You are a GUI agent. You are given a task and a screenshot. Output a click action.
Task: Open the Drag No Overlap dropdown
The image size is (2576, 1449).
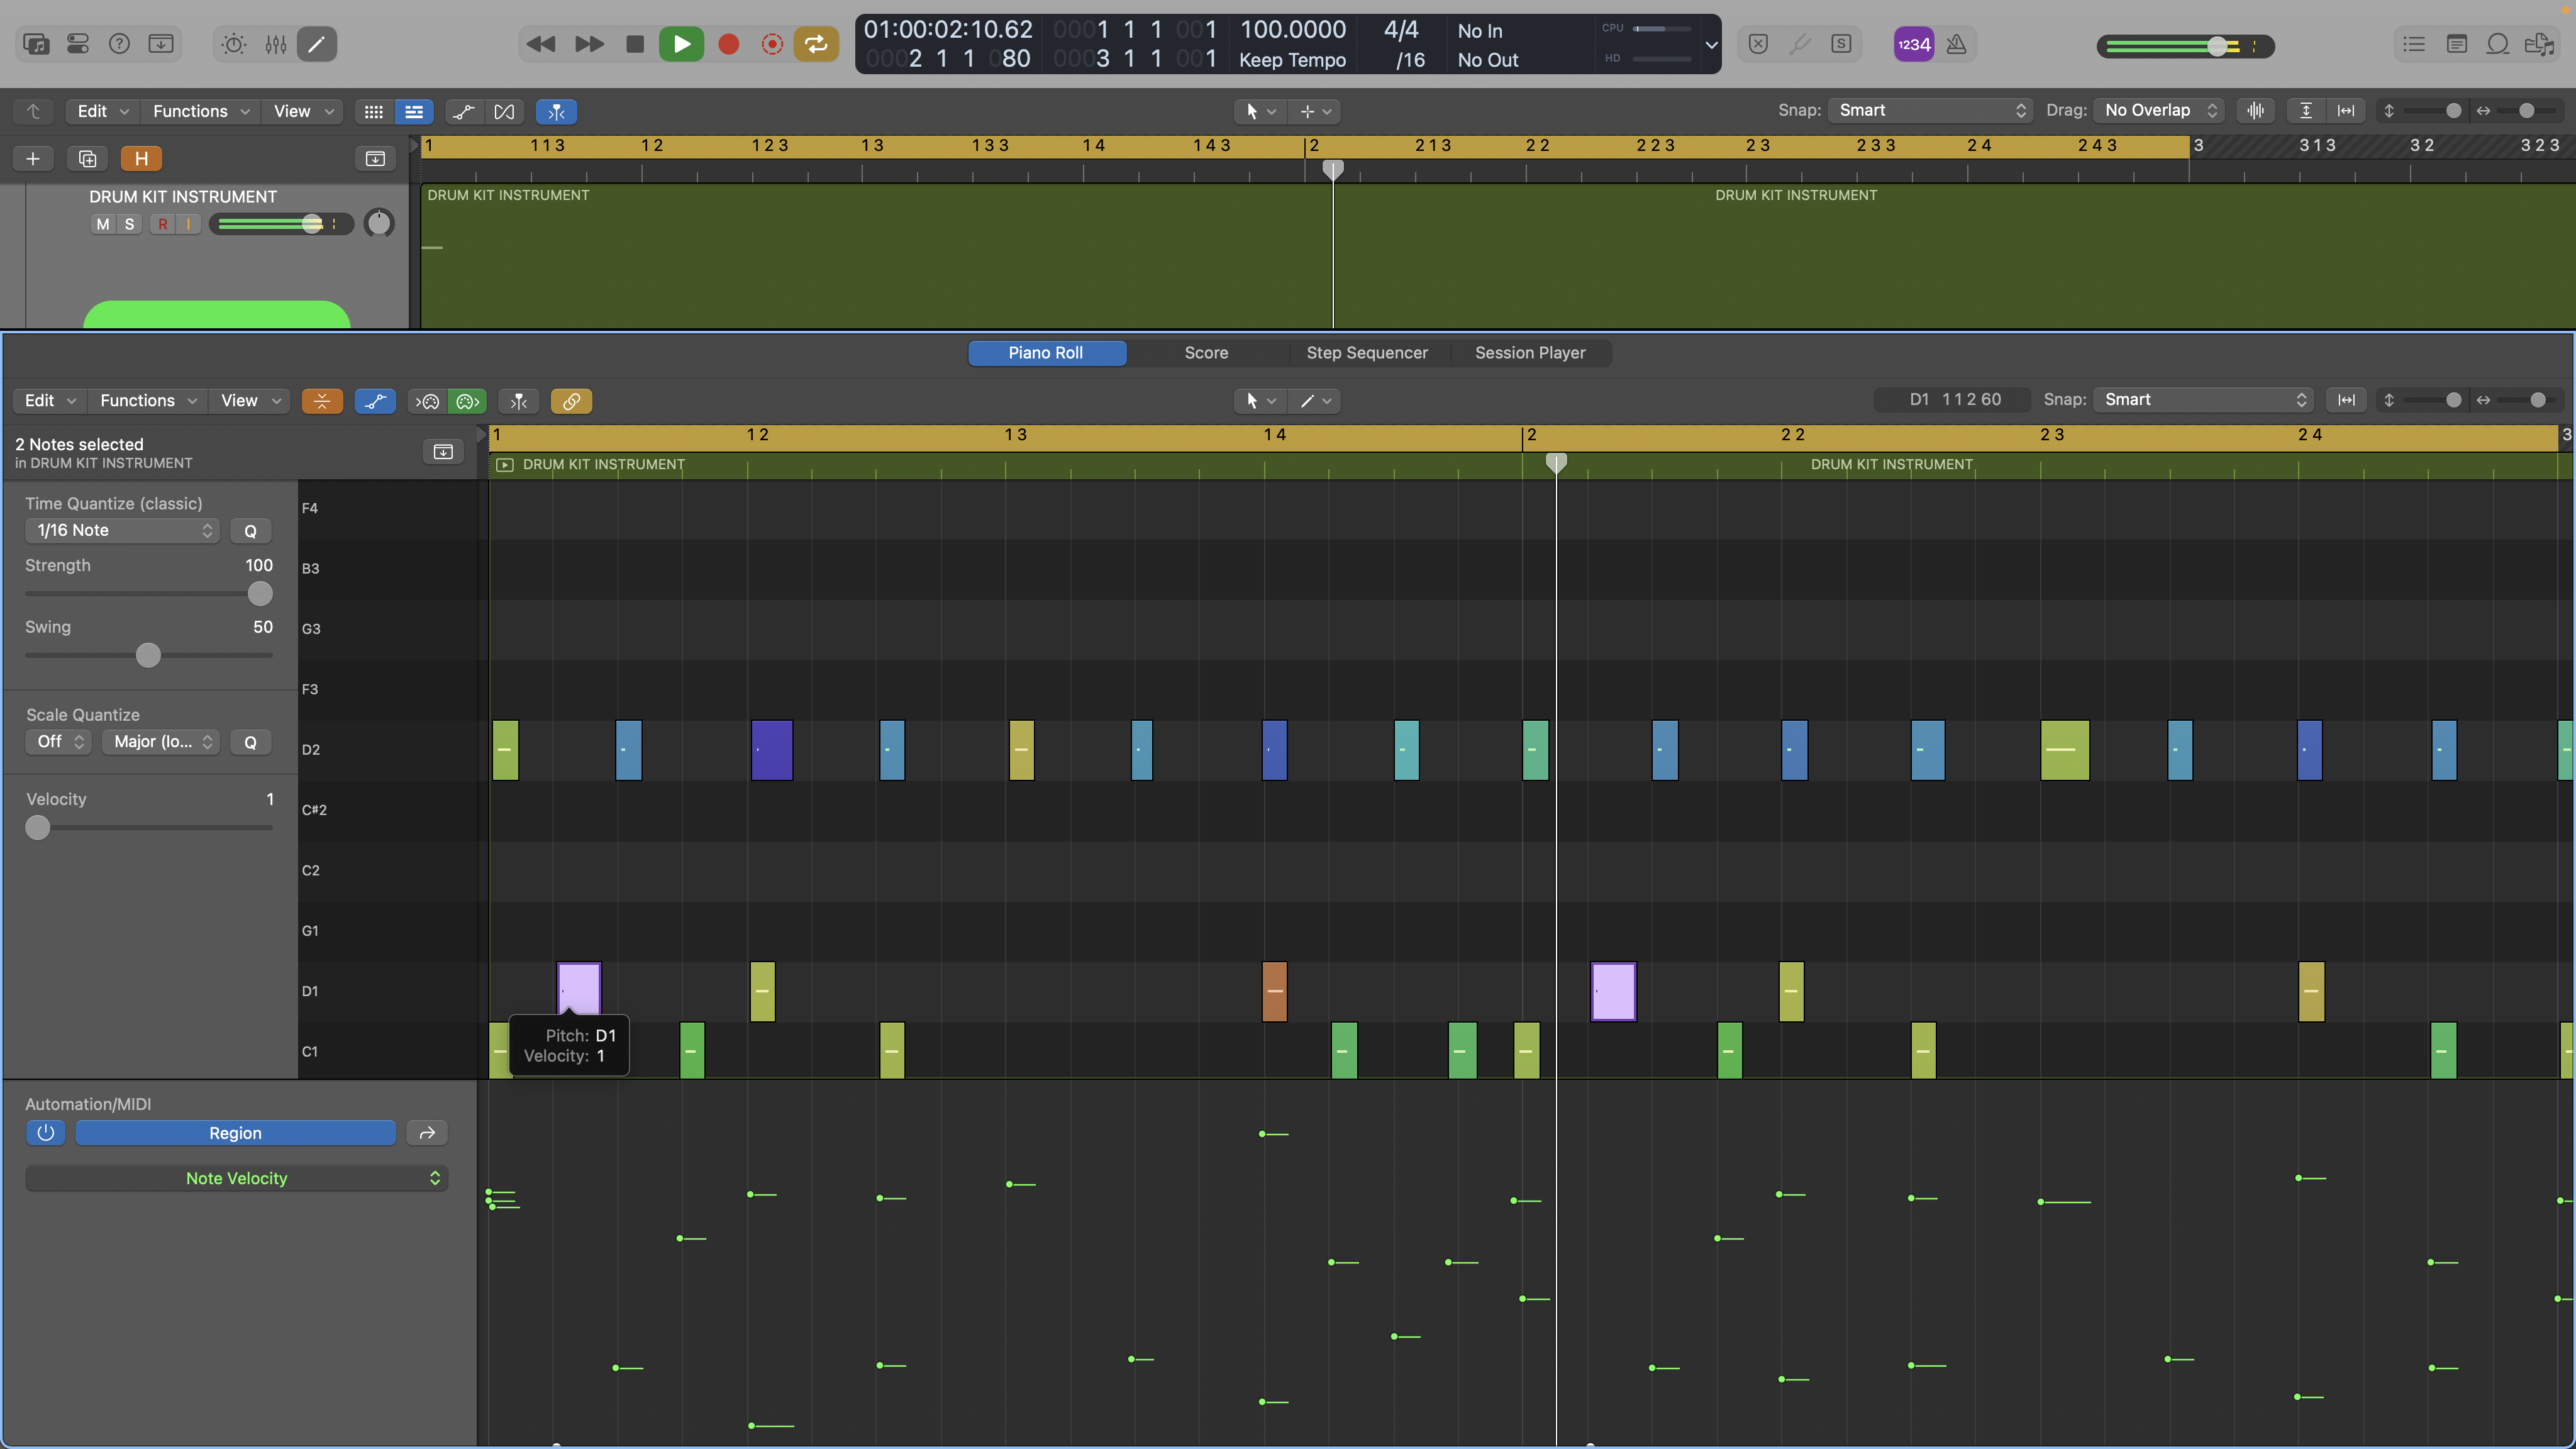tap(2160, 110)
